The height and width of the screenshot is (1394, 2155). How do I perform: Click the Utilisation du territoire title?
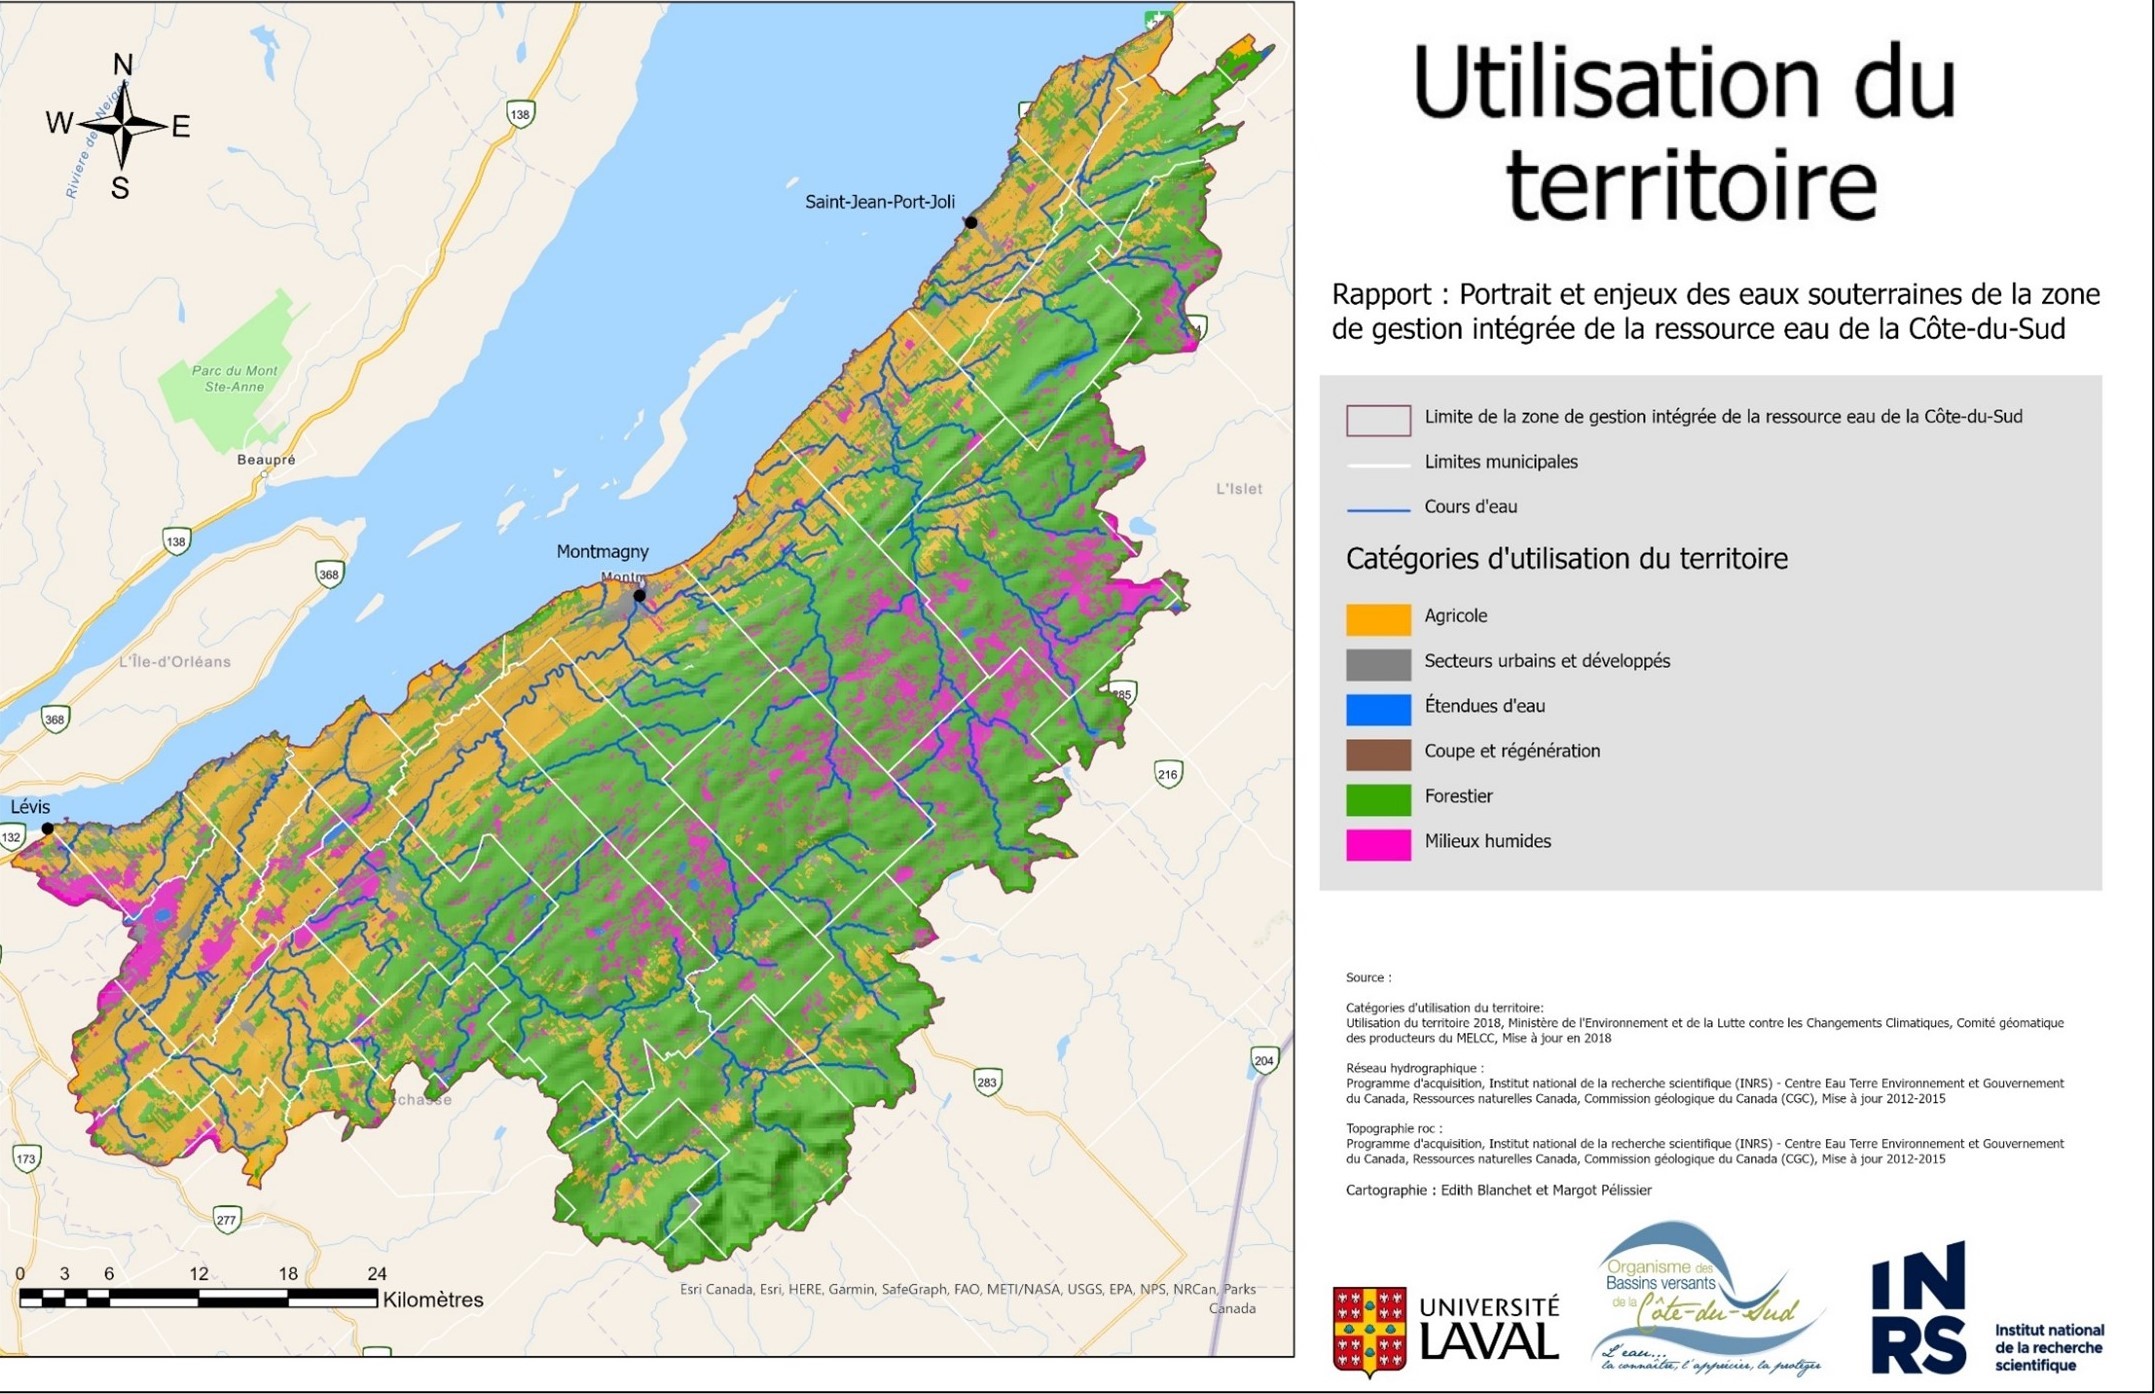[1686, 133]
